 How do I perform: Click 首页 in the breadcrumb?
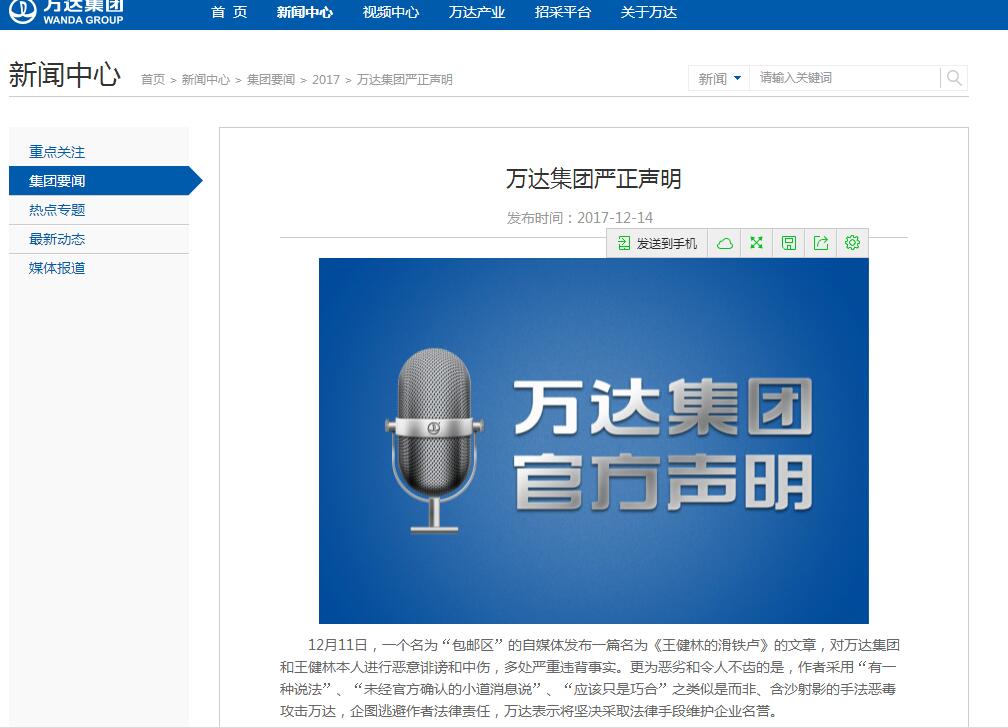(153, 80)
